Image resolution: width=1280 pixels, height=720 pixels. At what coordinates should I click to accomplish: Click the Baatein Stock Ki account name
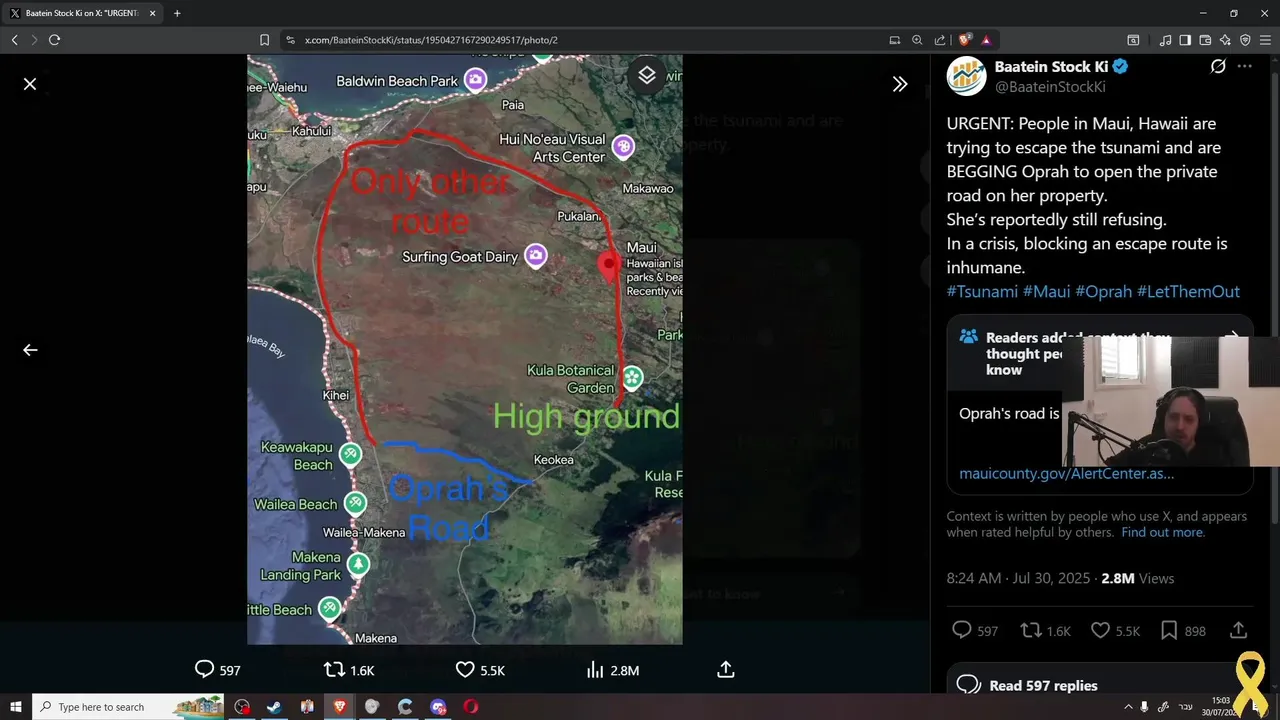point(1051,67)
